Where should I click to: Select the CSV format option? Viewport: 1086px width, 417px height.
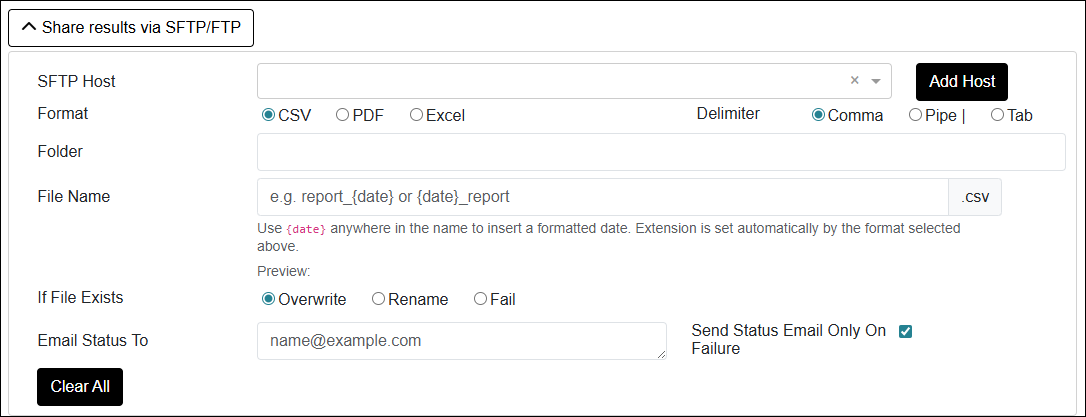(268, 115)
